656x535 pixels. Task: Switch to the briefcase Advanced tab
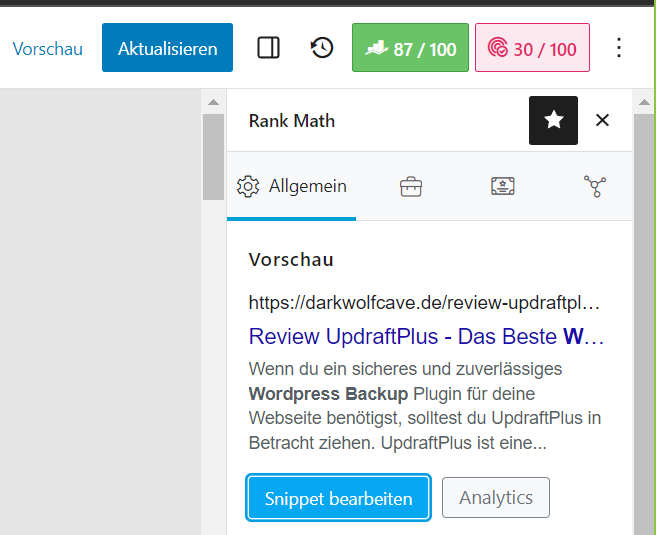(411, 186)
